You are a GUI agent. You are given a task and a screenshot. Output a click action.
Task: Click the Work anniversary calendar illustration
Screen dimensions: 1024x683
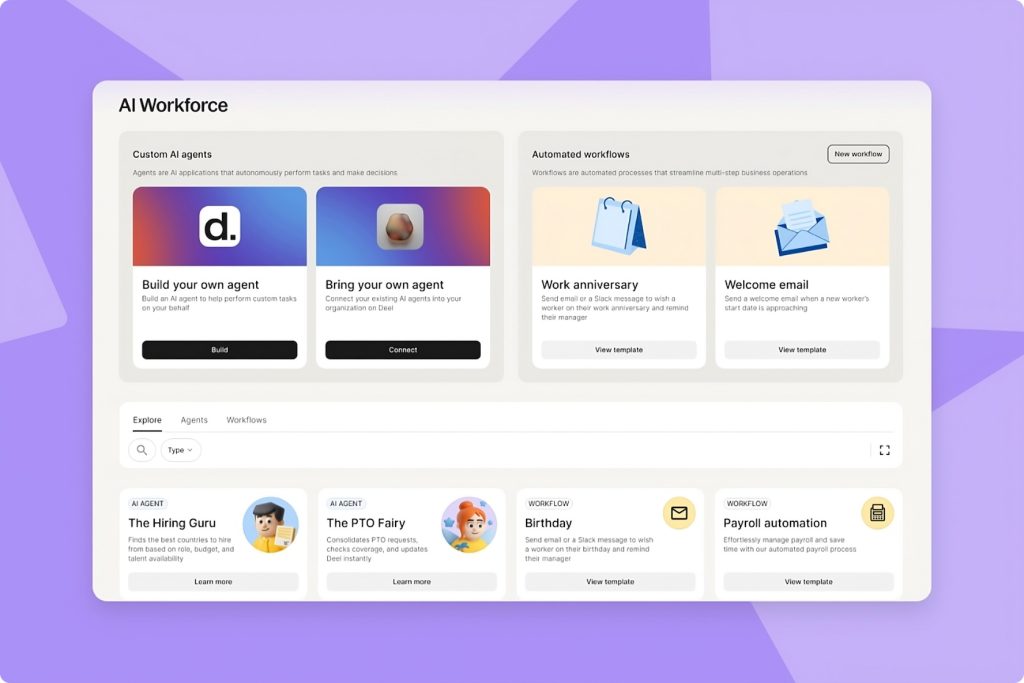click(618, 225)
